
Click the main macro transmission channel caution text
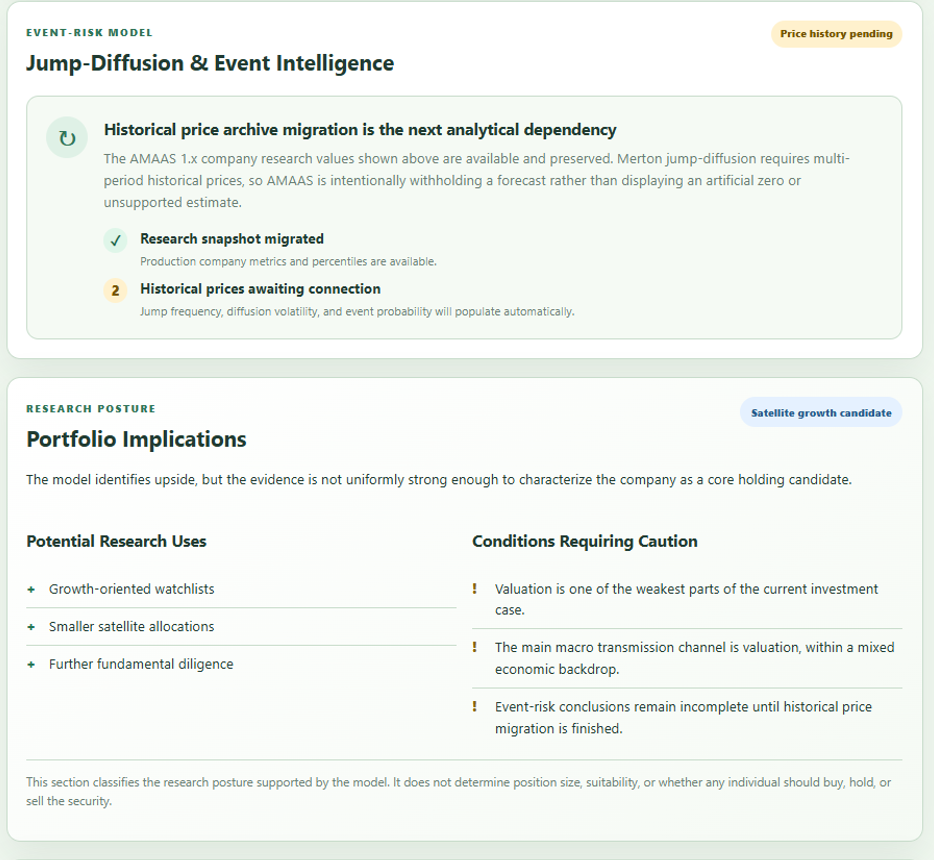click(695, 658)
